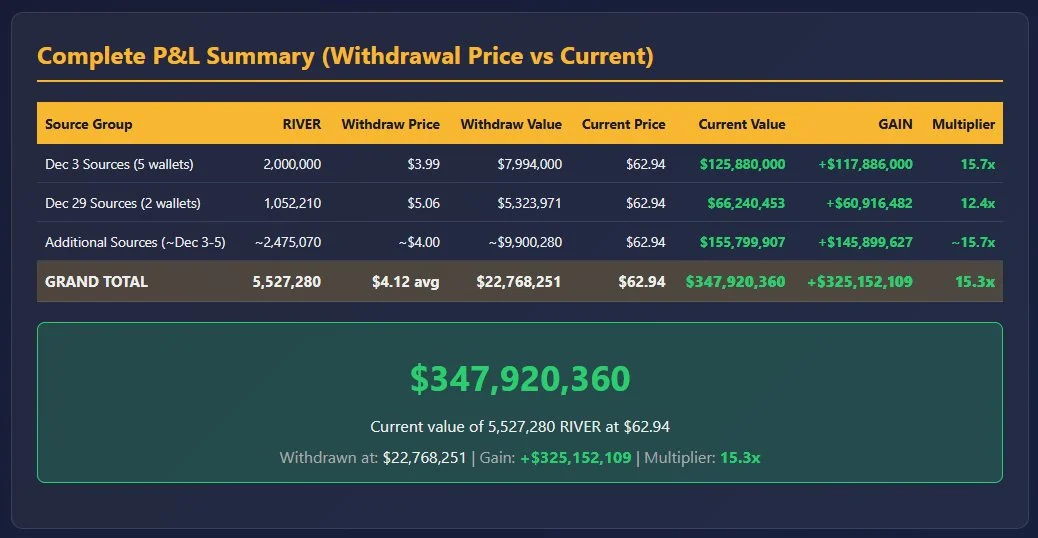Click the Complete P&L Summary title
This screenshot has width=1038, height=538.
(345, 56)
